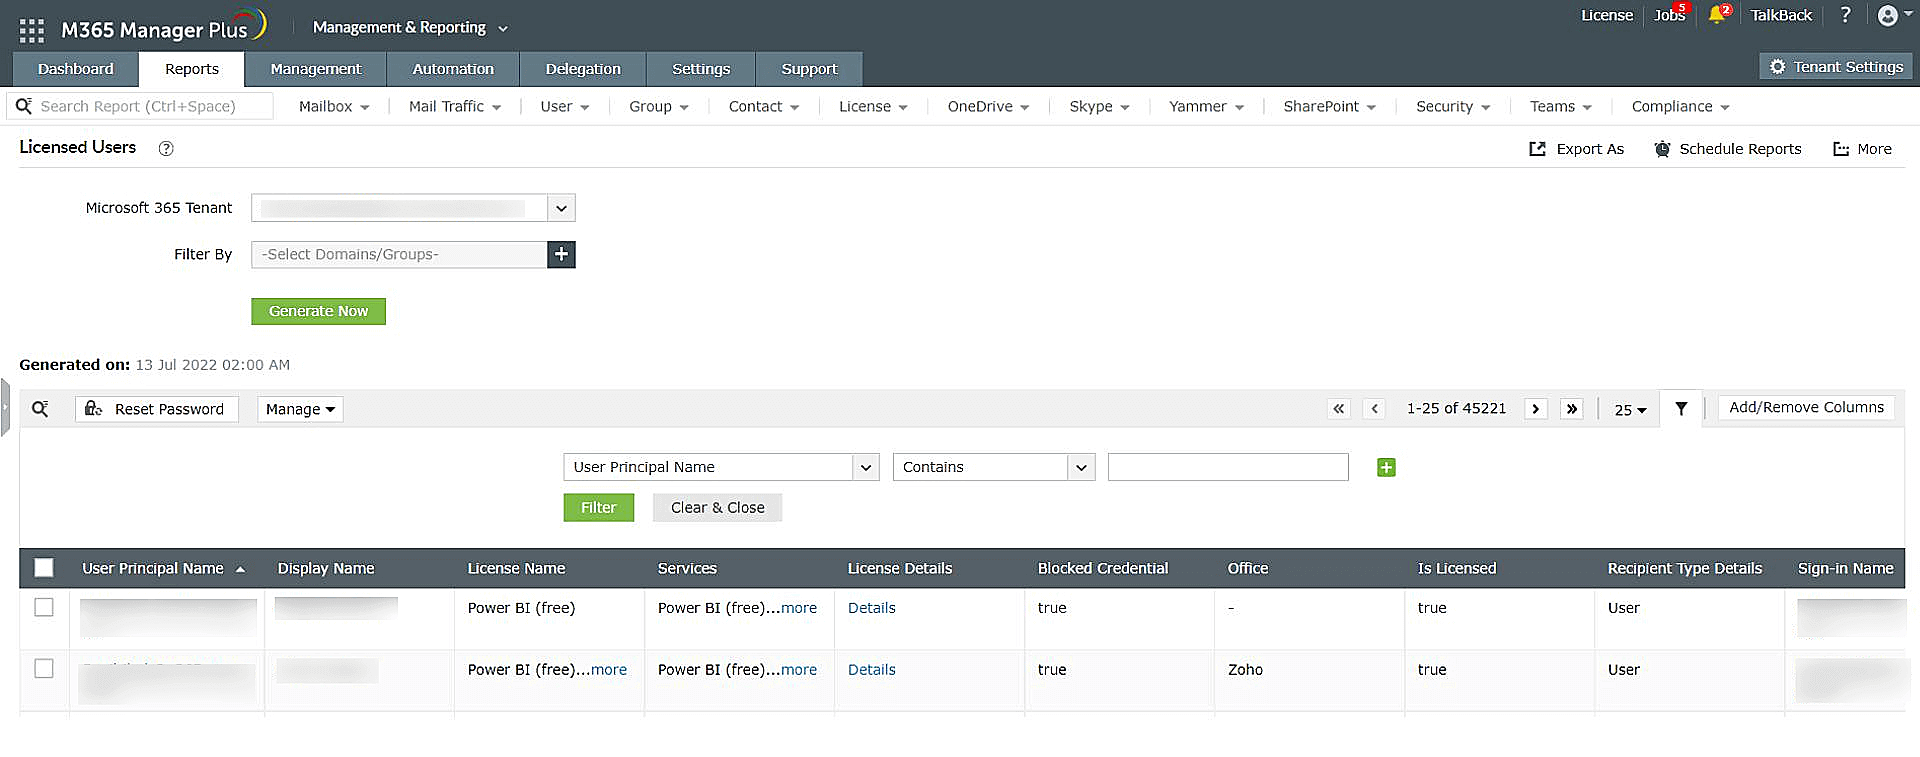Image resolution: width=1920 pixels, height=757 pixels.
Task: Open Details link in row with Office '-'
Action: coord(872,607)
